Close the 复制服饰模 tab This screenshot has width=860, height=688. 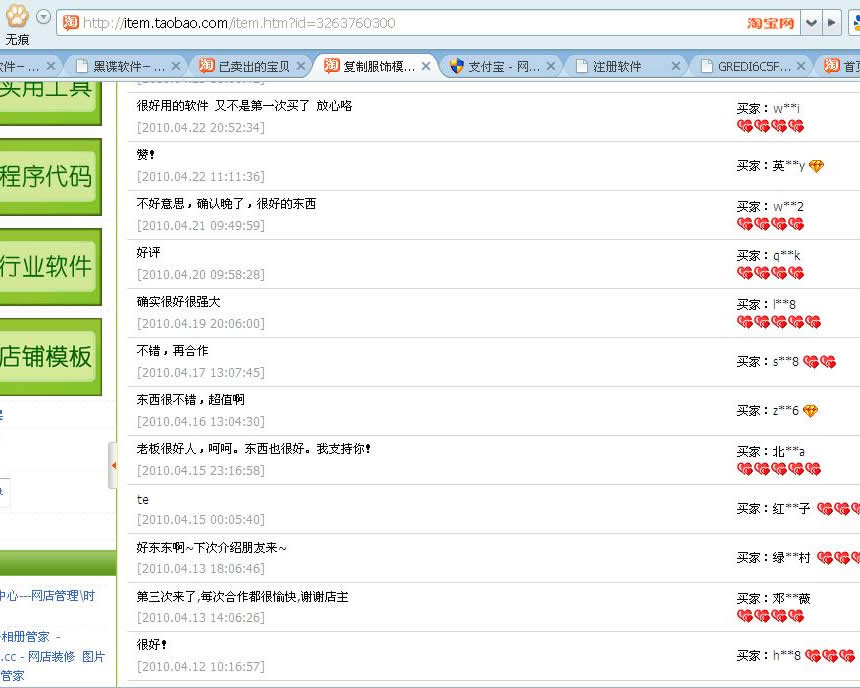pyautogui.click(x=426, y=66)
